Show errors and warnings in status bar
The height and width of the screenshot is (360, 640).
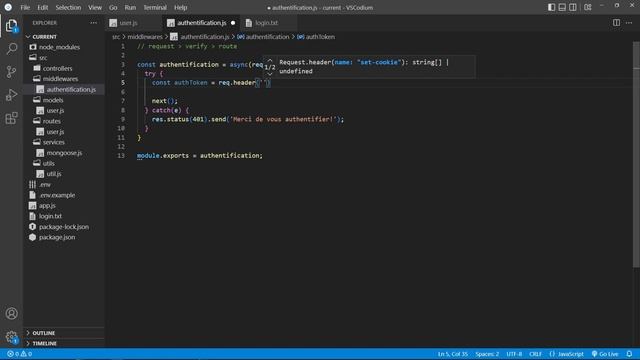[19, 354]
